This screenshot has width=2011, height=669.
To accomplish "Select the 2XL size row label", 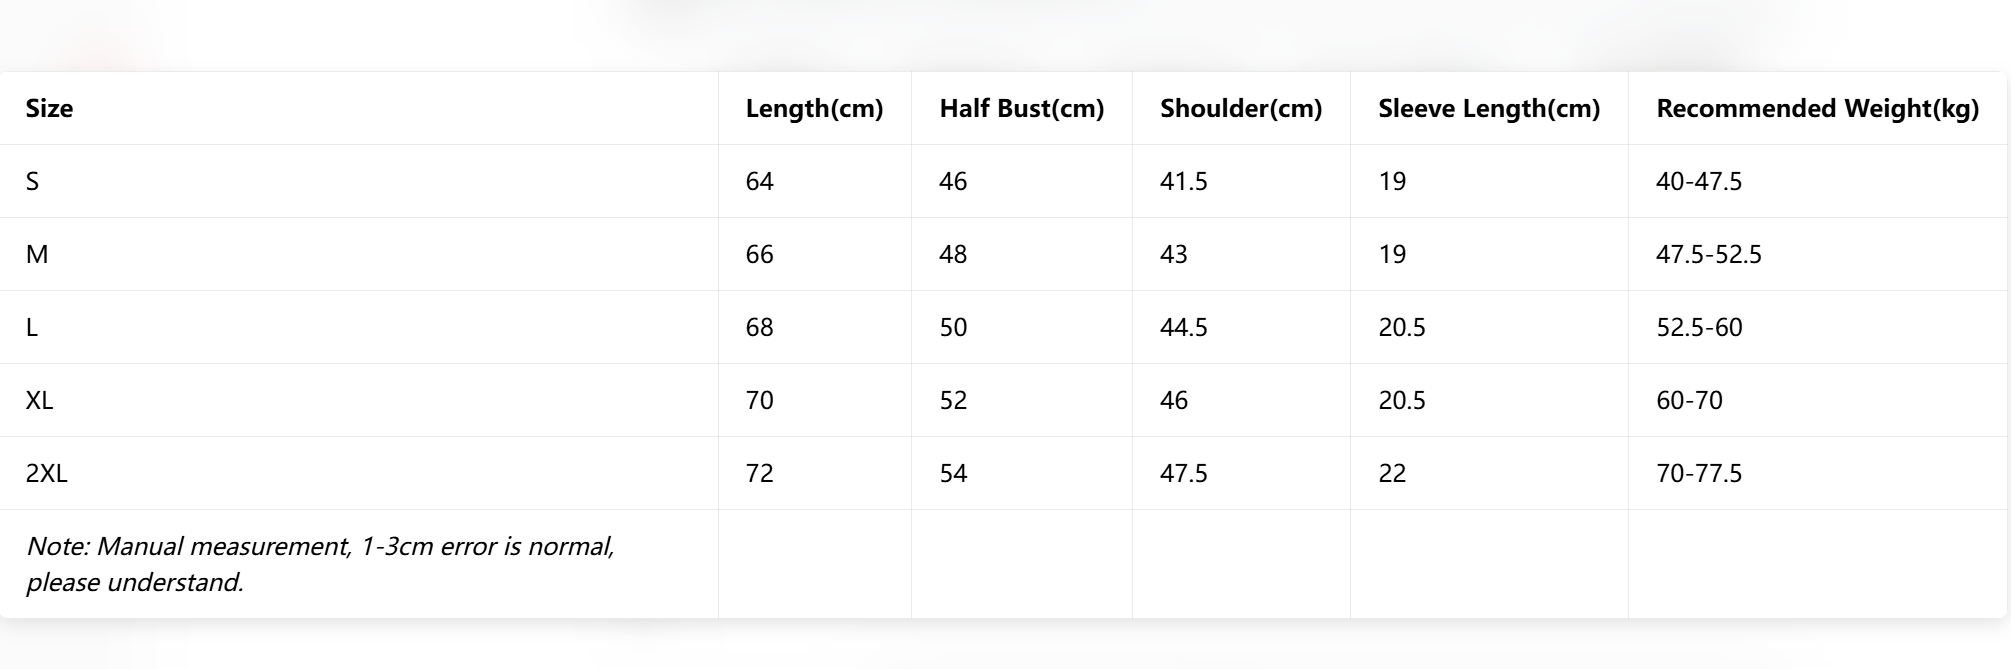I will (x=46, y=473).
